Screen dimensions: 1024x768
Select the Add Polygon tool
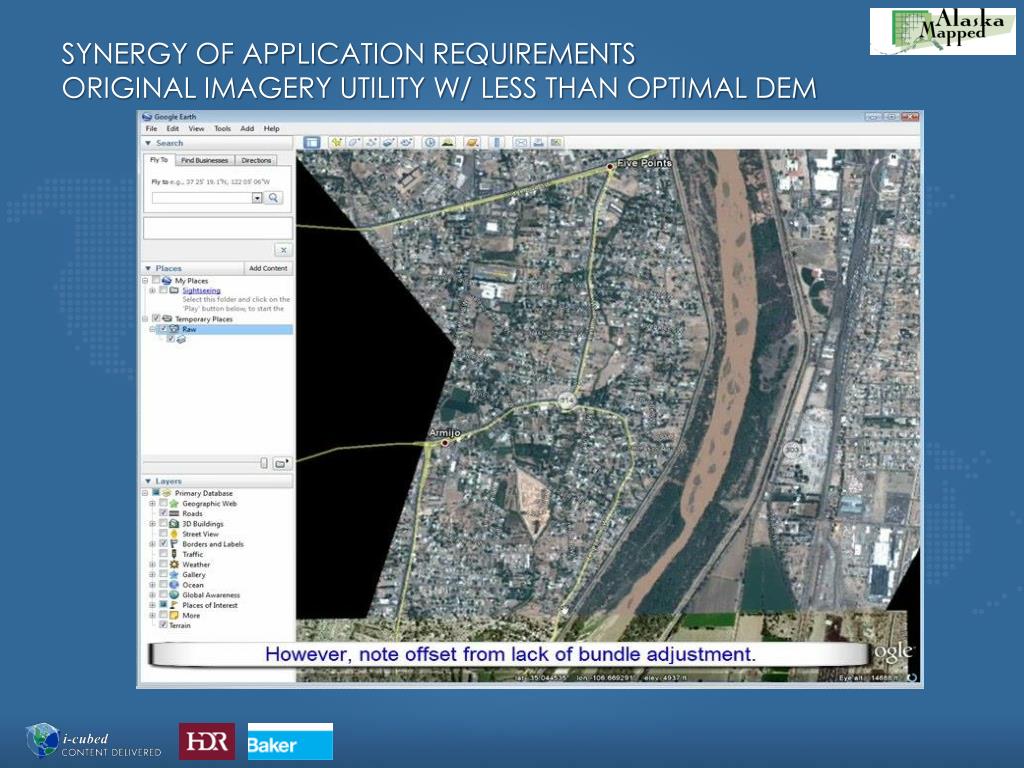point(354,142)
